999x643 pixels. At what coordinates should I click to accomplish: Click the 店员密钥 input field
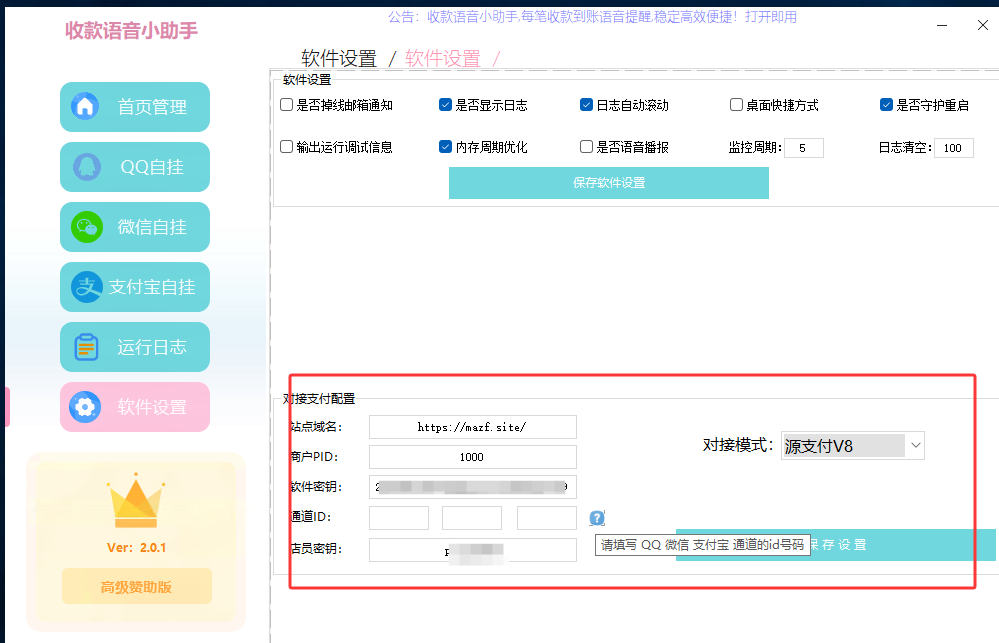(473, 550)
